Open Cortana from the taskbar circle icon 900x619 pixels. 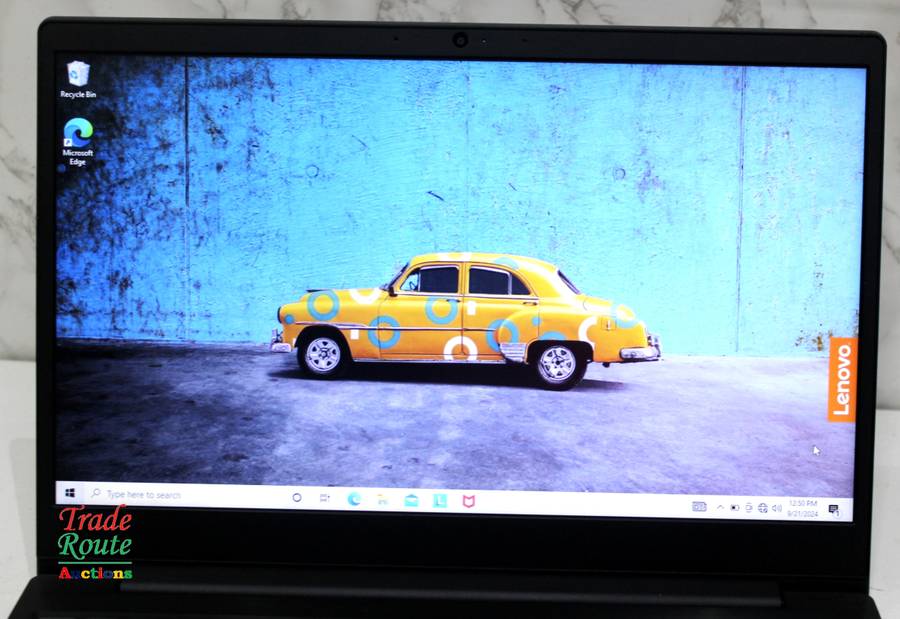[297, 497]
